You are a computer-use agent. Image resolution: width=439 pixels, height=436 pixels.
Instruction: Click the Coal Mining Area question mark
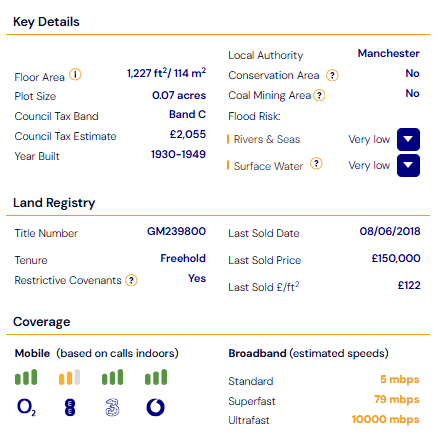pyautogui.click(x=319, y=96)
